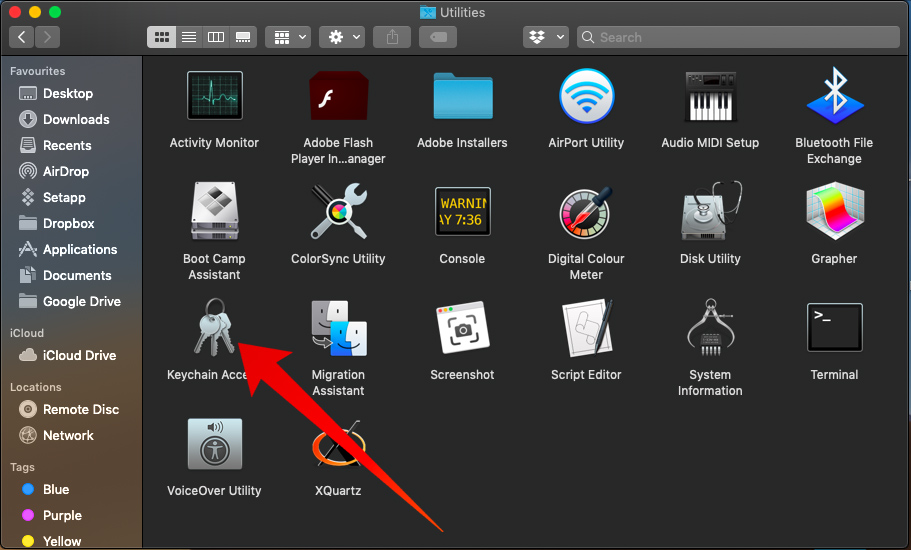Launch Bluetooth File Exchange

click(x=834, y=96)
